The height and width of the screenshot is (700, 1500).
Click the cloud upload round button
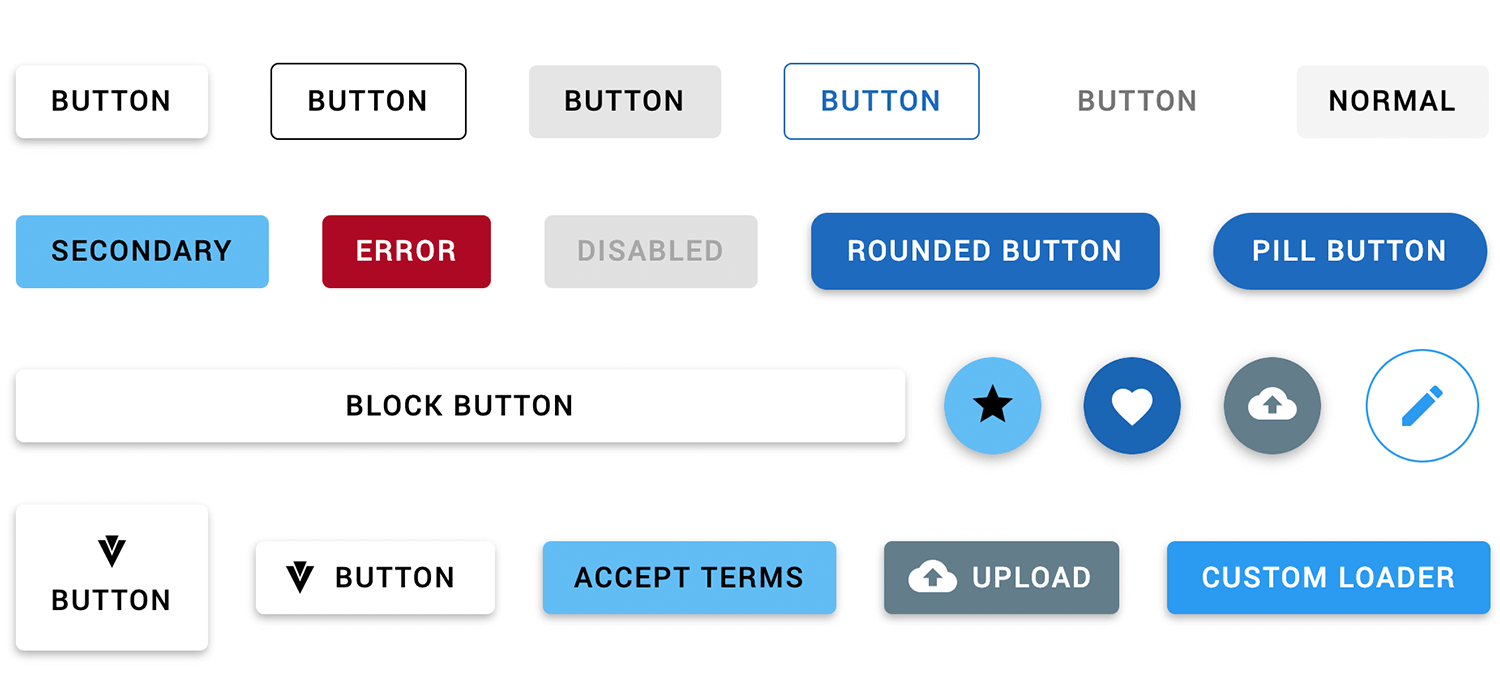[x=1272, y=405]
